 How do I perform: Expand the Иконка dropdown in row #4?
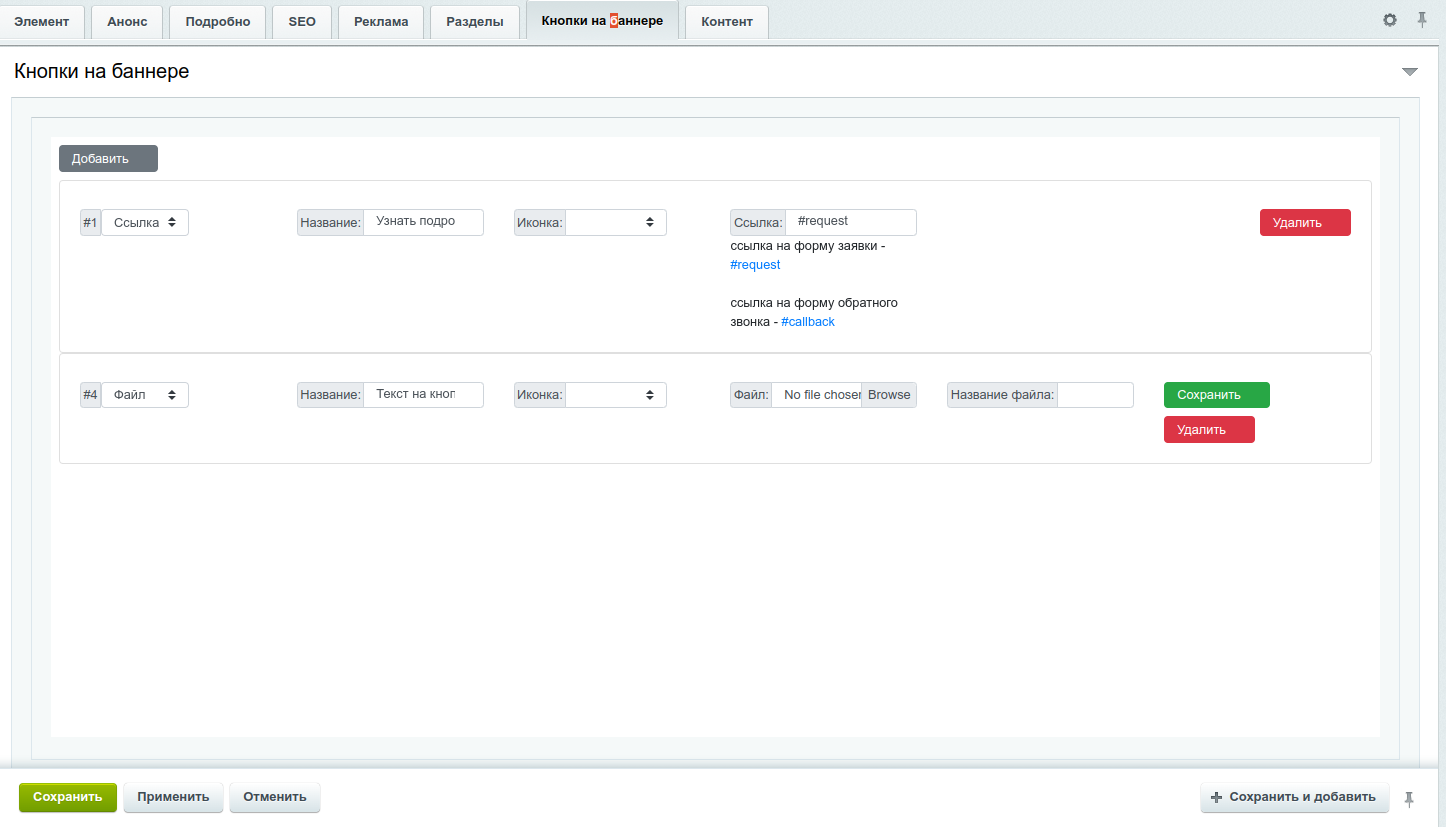pyautogui.click(x=616, y=395)
